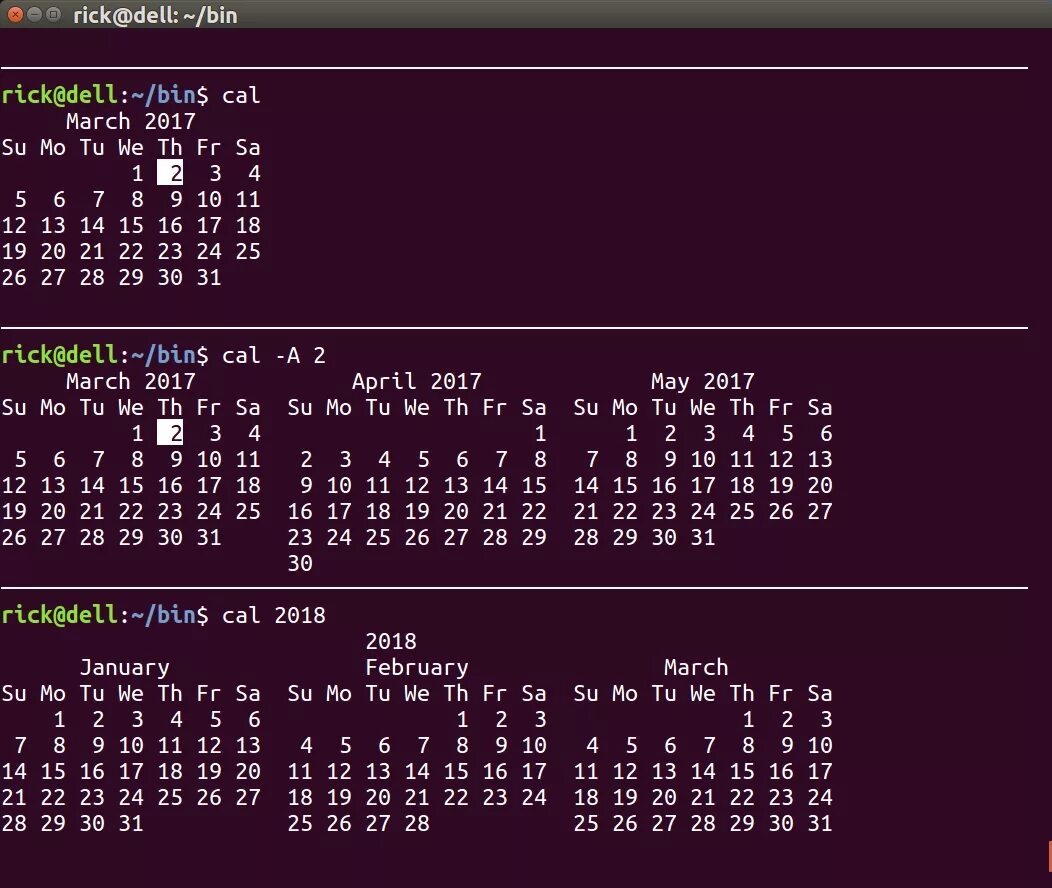Image resolution: width=1052 pixels, height=888 pixels.
Task: Click day 22 in April 2017
Action: pyautogui.click(x=534, y=511)
